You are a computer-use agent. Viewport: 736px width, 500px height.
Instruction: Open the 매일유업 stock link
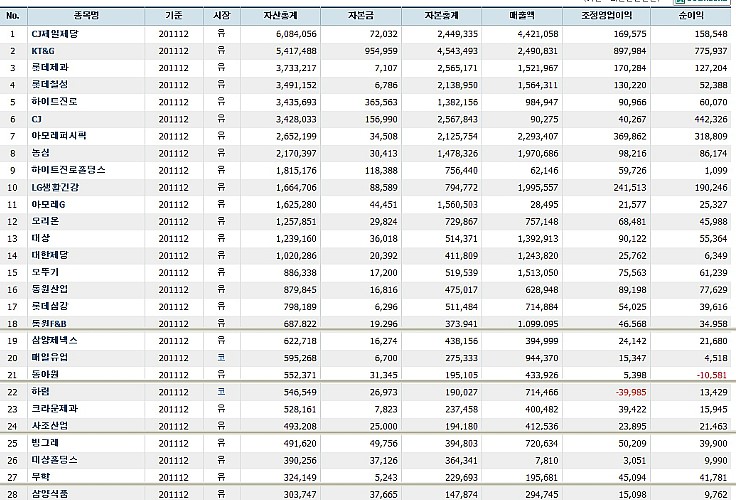click(x=50, y=357)
